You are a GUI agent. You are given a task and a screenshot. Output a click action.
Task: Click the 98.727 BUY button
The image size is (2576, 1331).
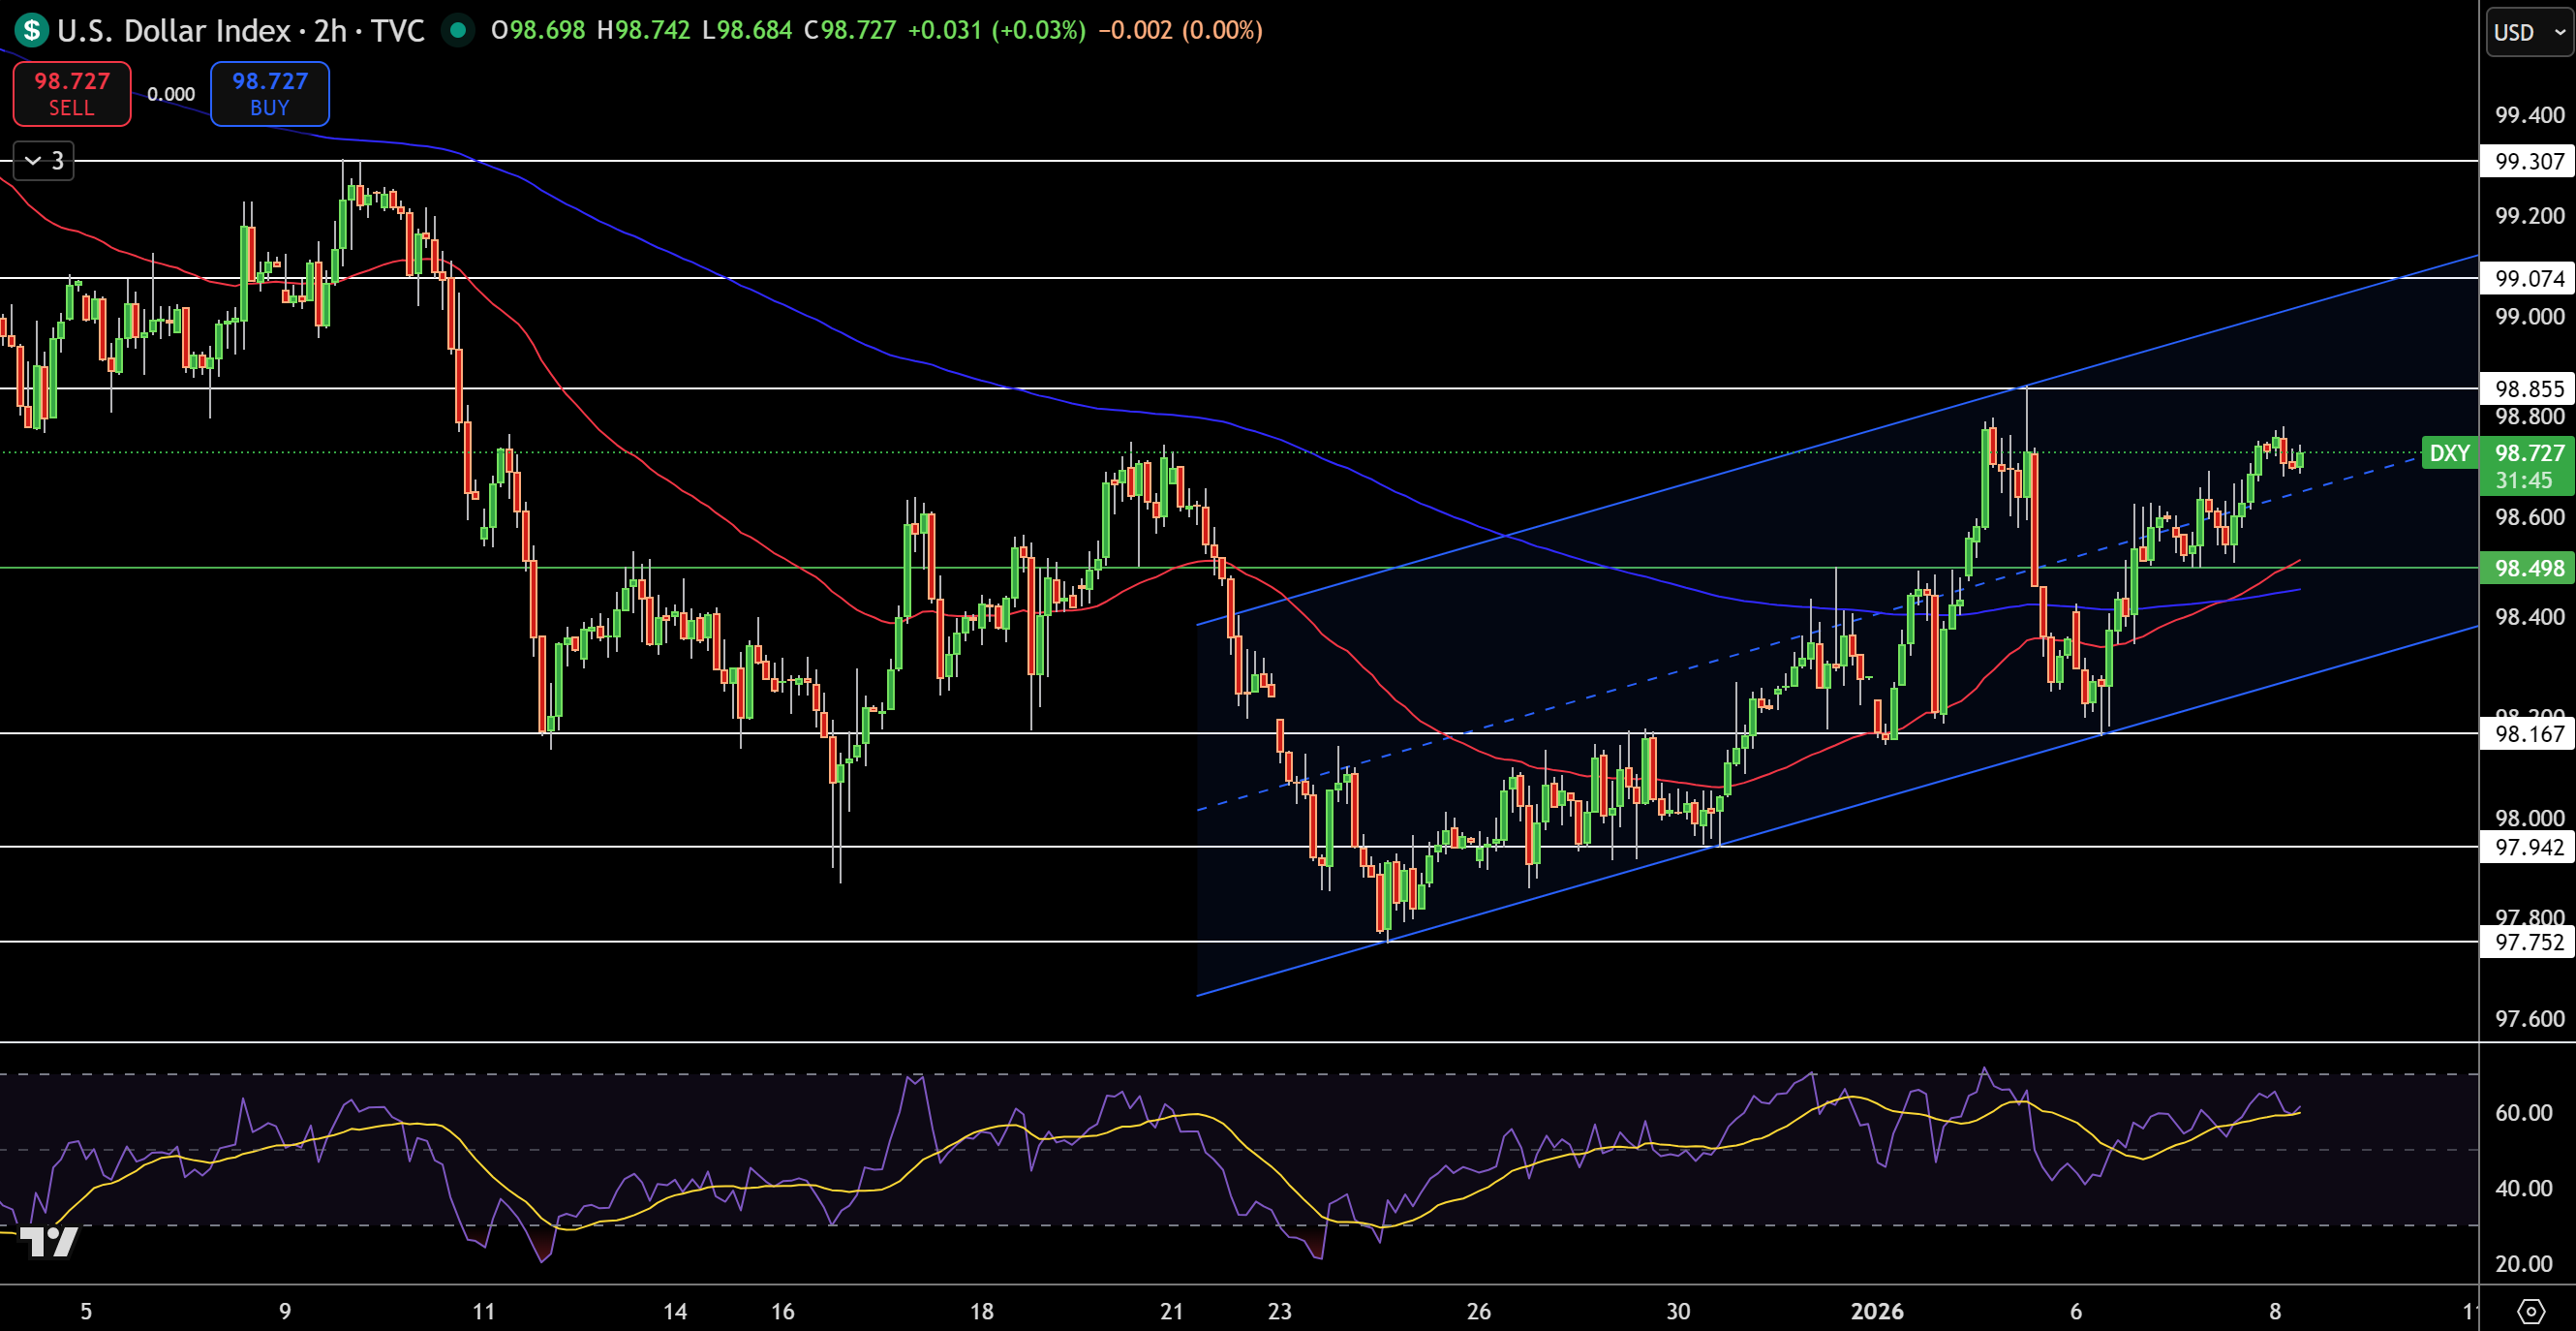point(269,94)
